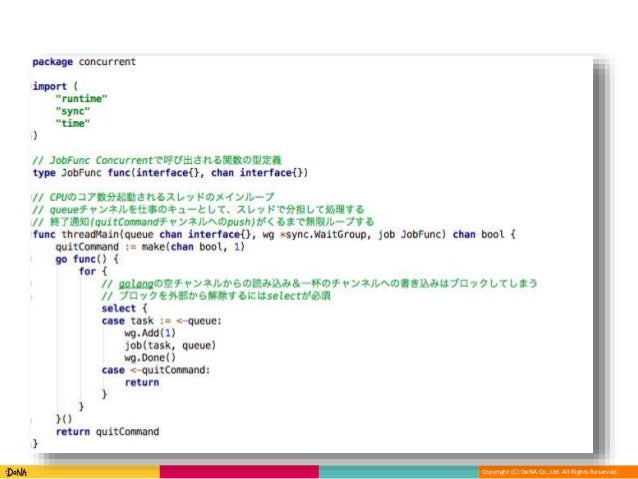The width and height of the screenshot is (638, 479).
Task: Click the teal segment of the footer bar
Action: [x=398, y=471]
